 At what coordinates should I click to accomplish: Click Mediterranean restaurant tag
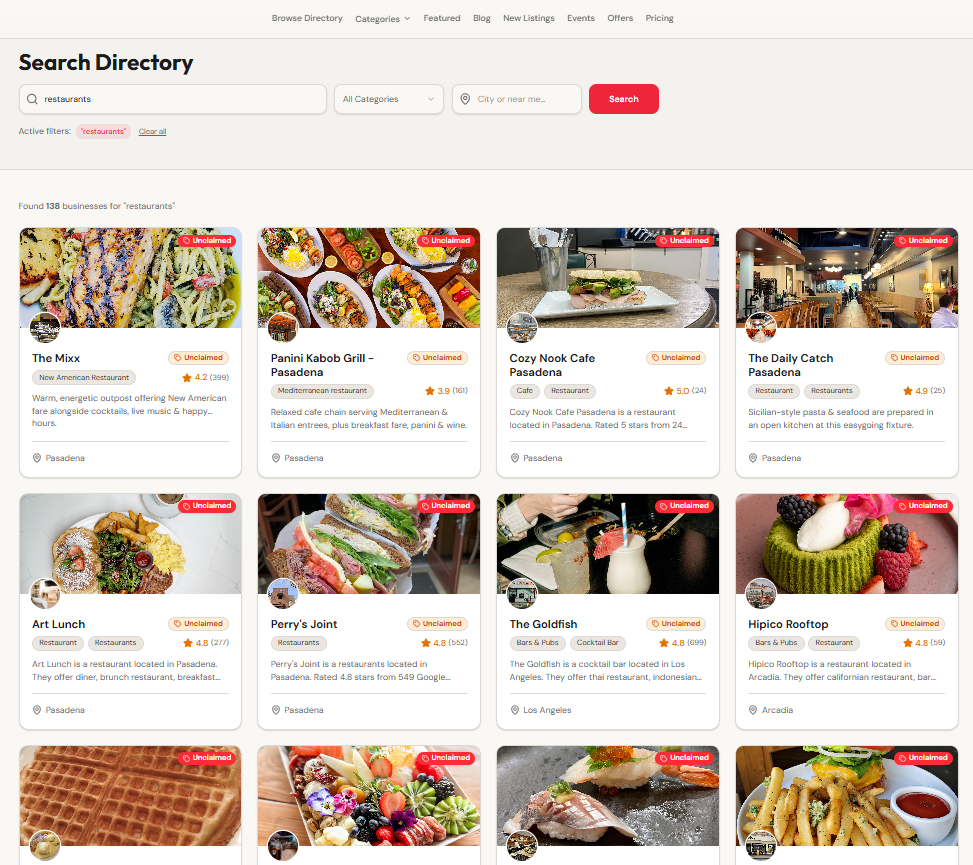[322, 391]
